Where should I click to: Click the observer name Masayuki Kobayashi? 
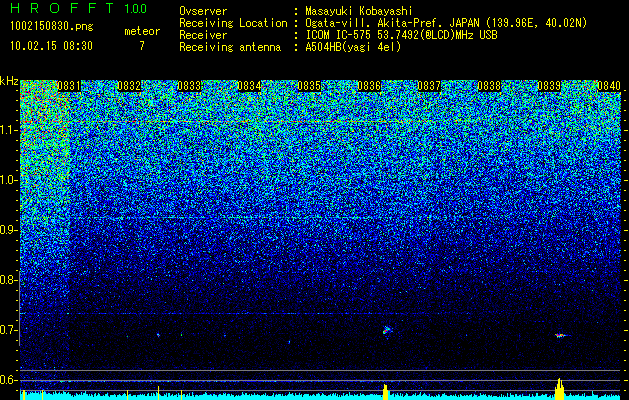coord(359,11)
